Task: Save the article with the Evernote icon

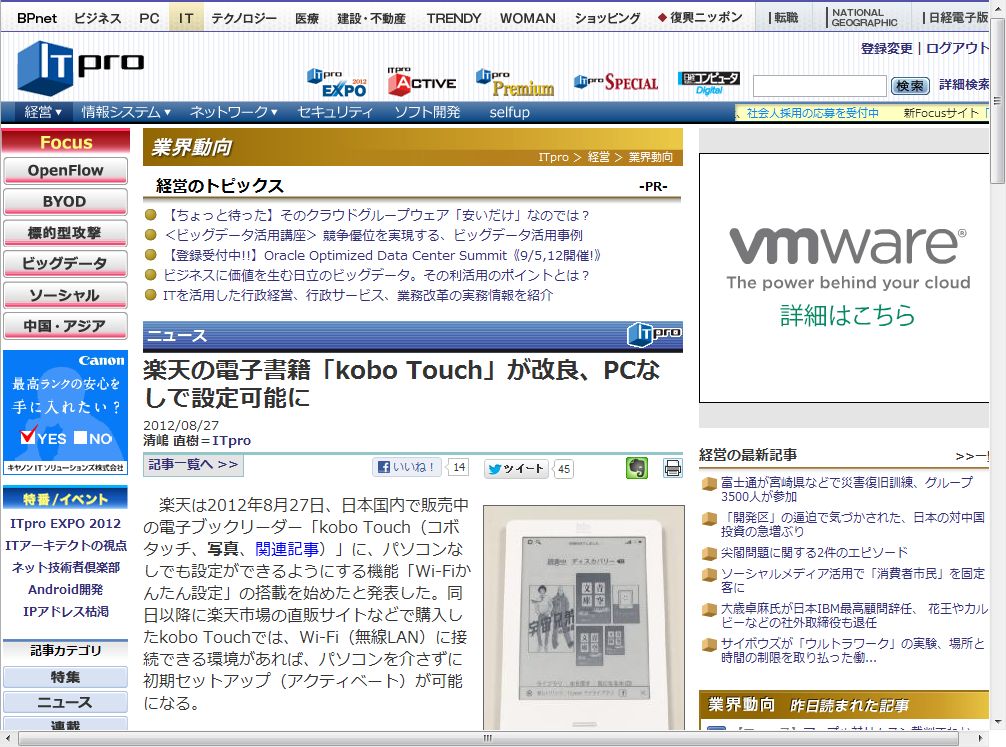Action: point(636,468)
